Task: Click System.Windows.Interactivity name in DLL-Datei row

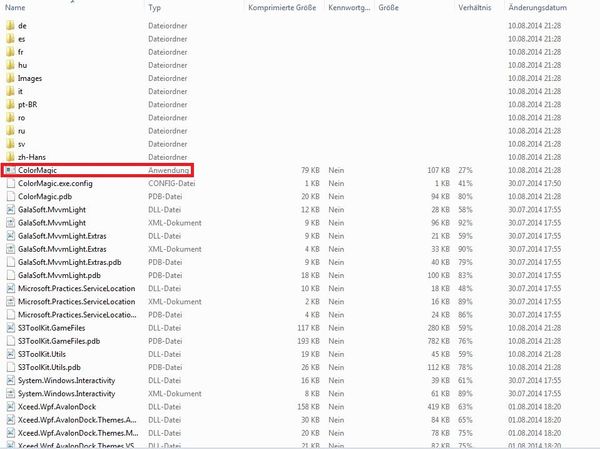Action: coord(67,380)
